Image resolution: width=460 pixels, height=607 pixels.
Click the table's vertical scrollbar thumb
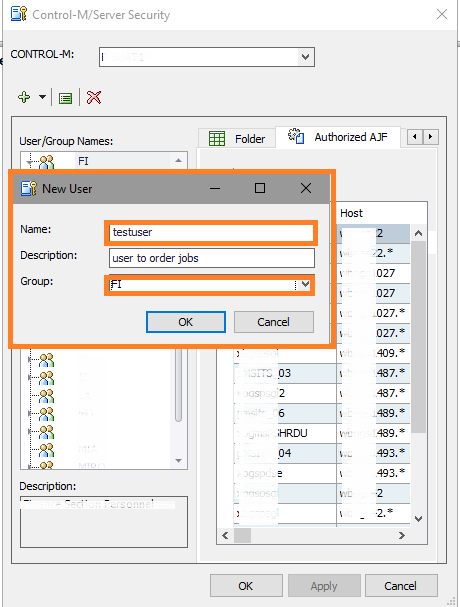click(x=418, y=336)
